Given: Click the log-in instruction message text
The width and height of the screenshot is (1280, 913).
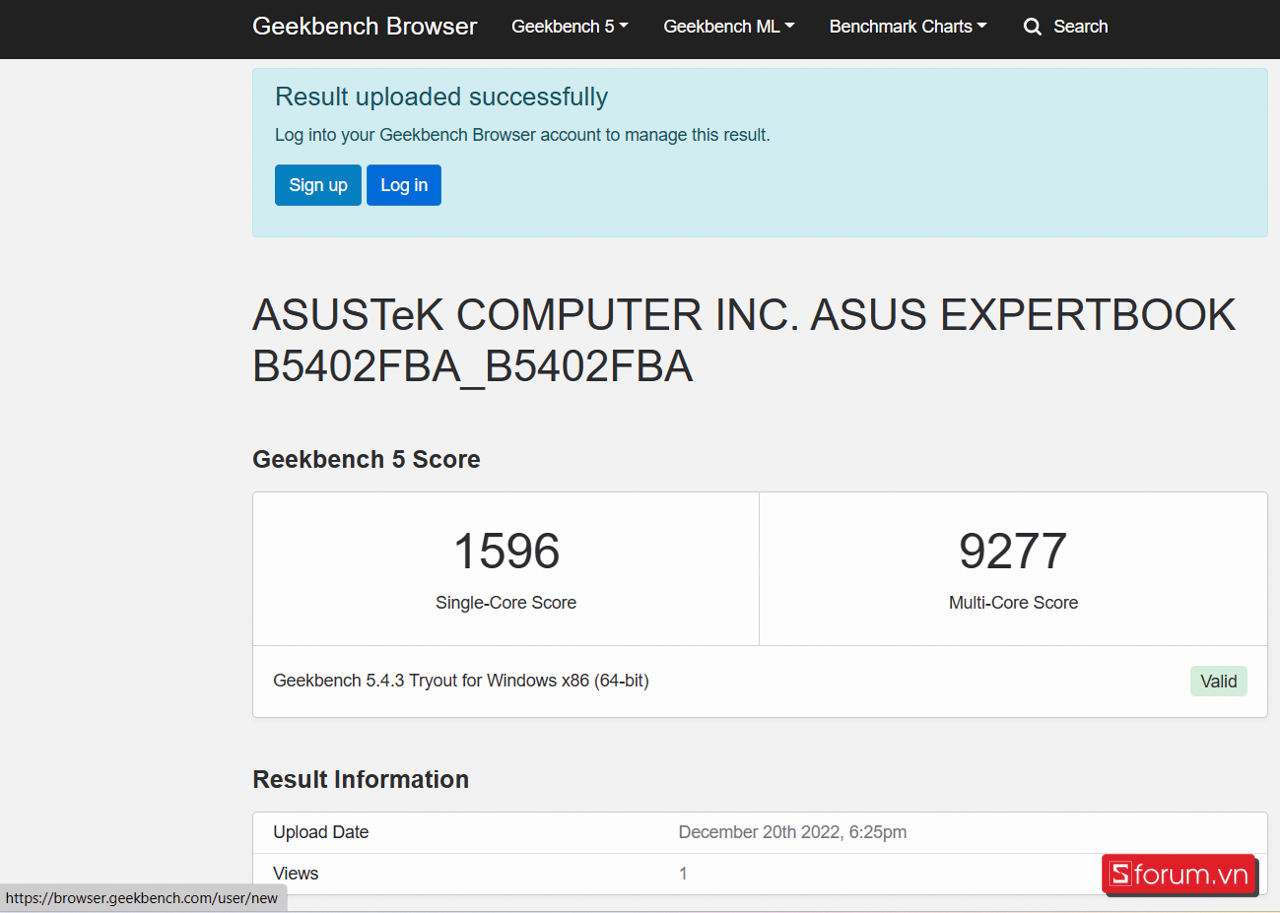Looking at the screenshot, I should click(x=522, y=135).
